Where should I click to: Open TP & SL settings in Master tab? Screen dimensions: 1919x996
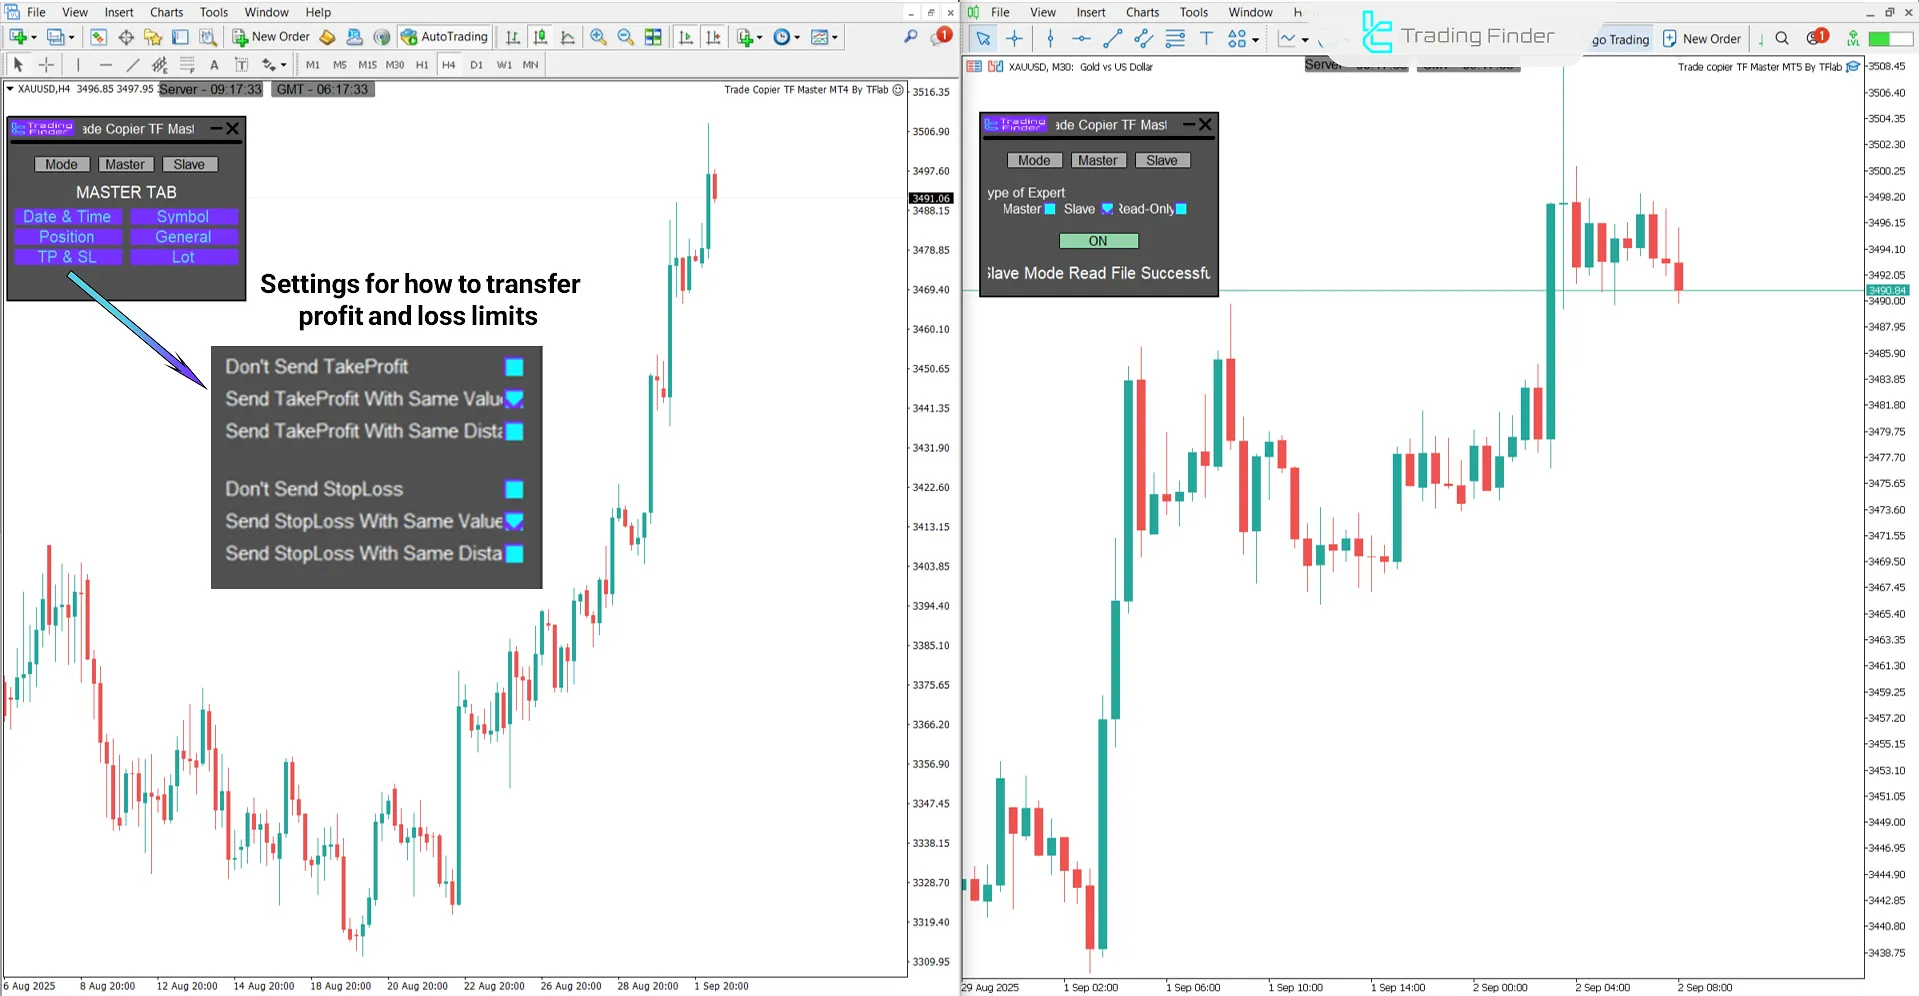(67, 257)
